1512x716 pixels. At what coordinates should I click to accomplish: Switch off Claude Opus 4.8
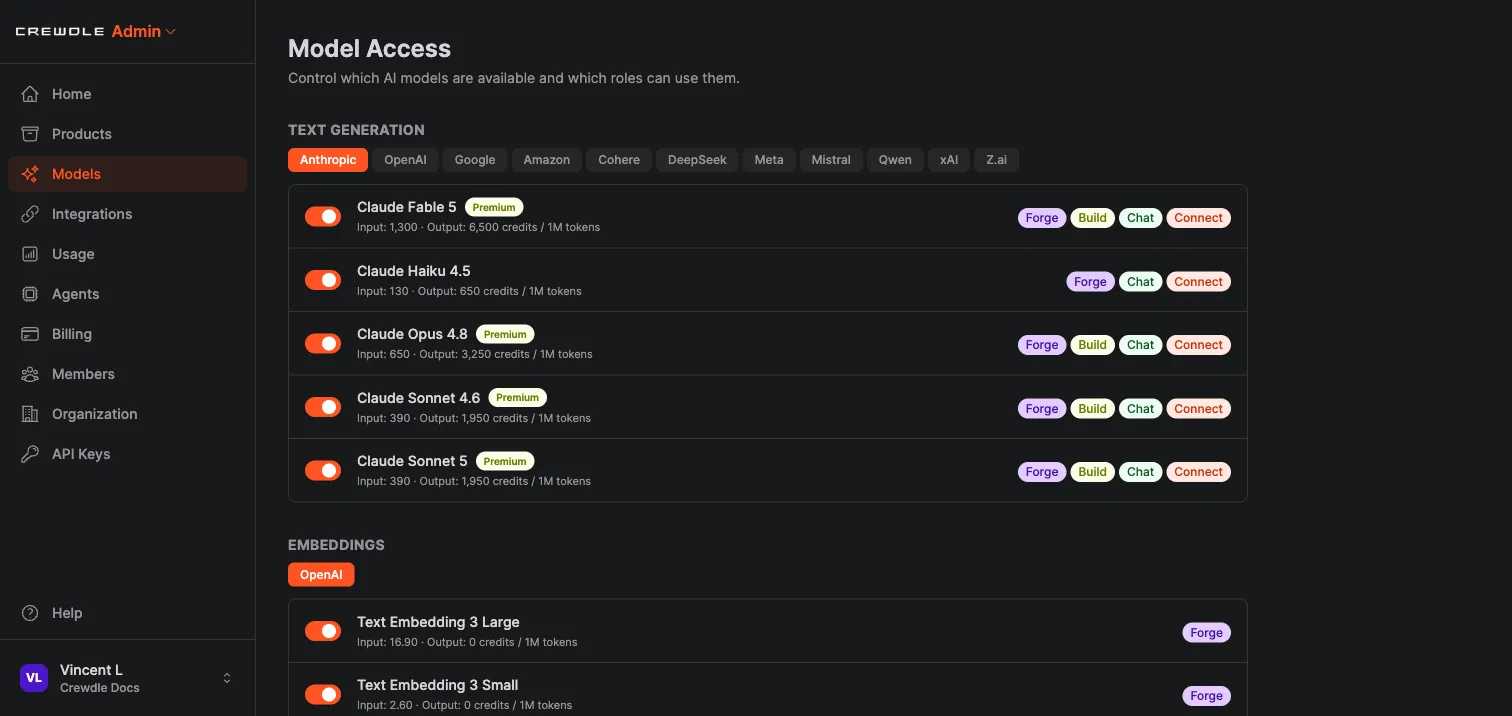[x=323, y=344]
